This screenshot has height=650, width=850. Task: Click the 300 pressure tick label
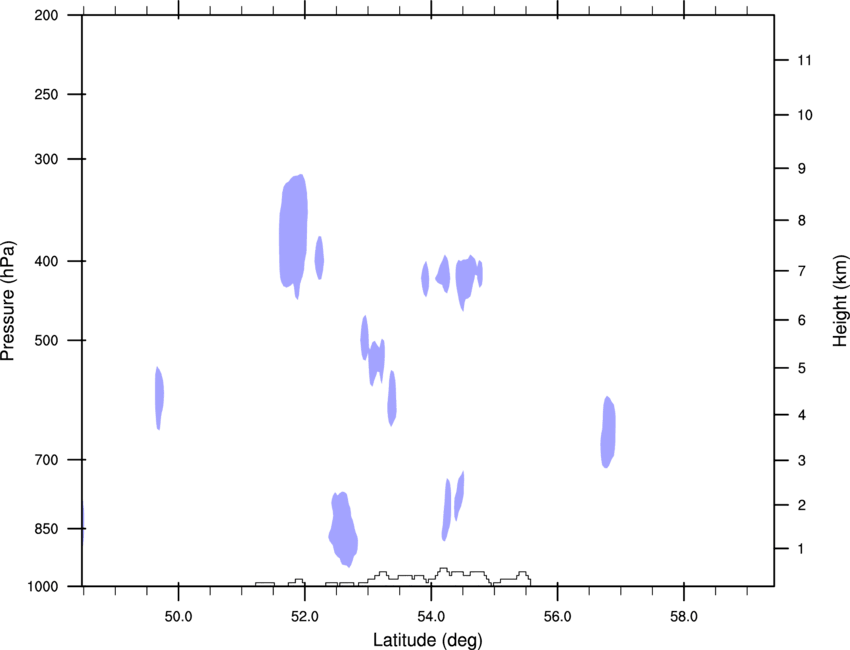pyautogui.click(x=46, y=159)
